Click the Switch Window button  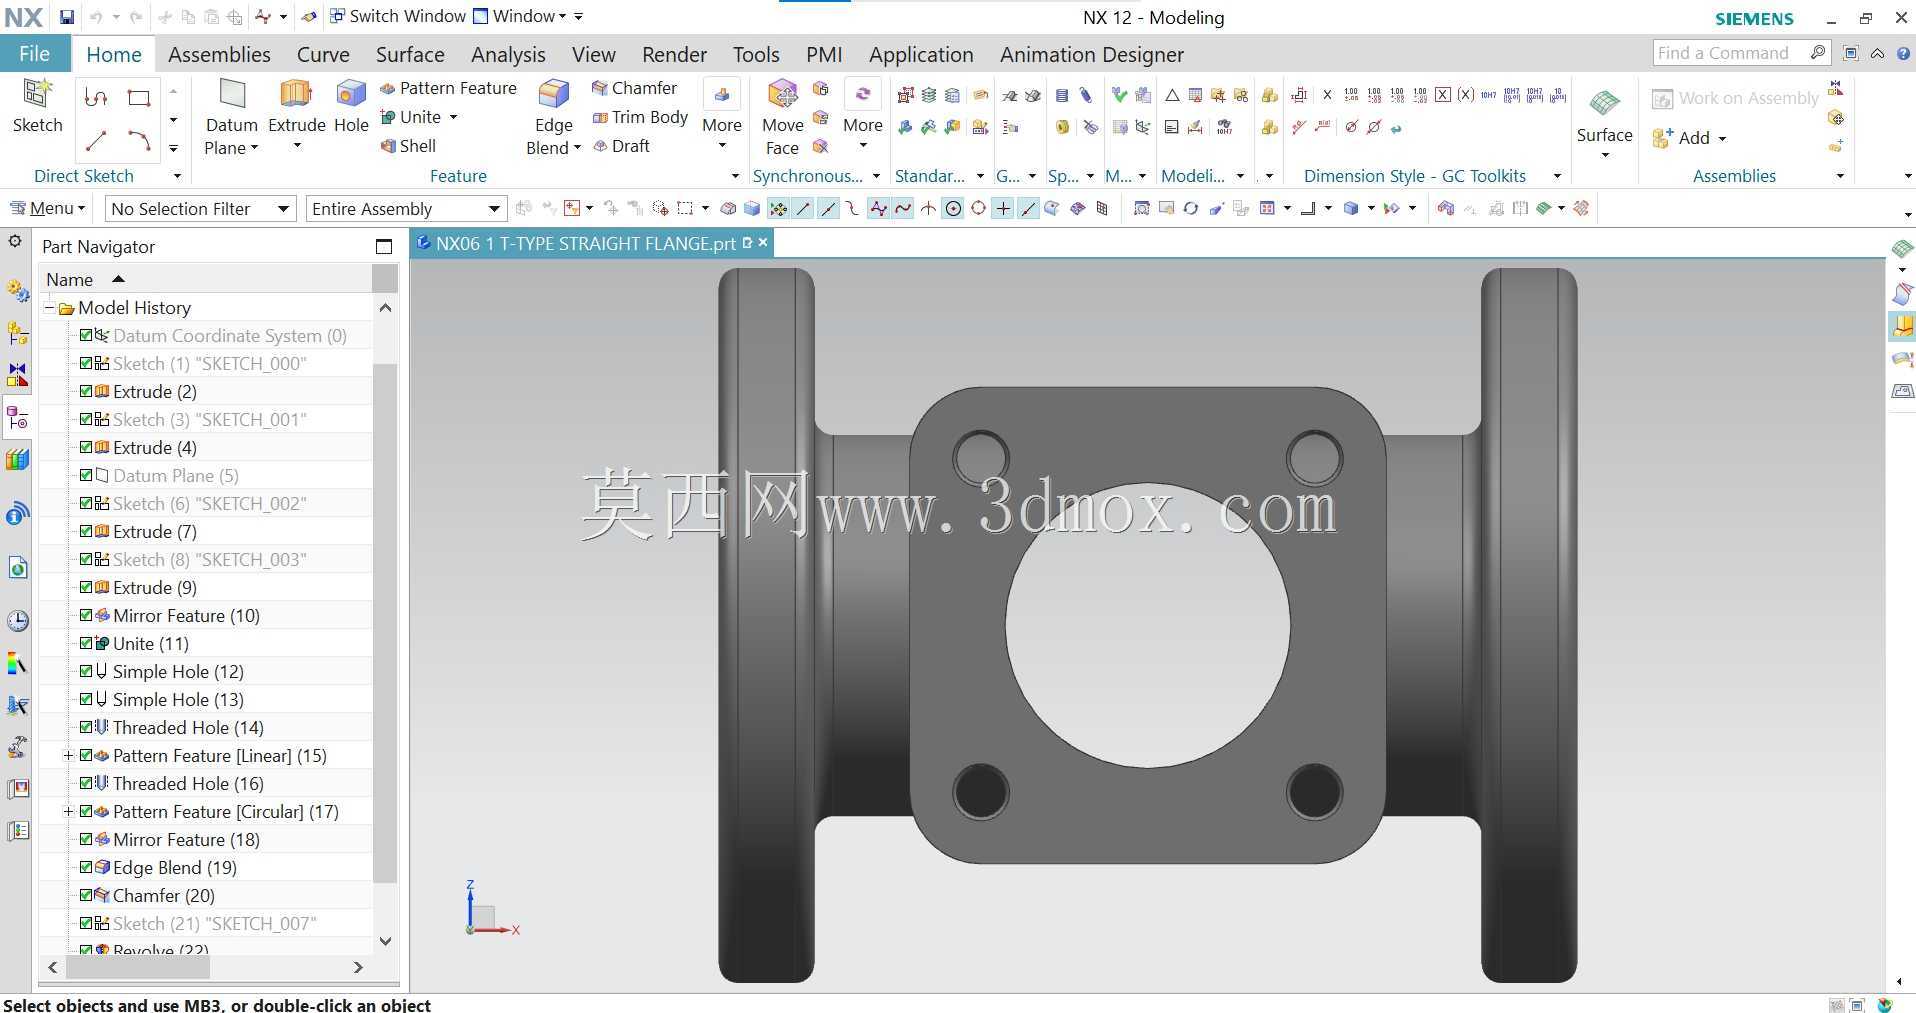398,16
